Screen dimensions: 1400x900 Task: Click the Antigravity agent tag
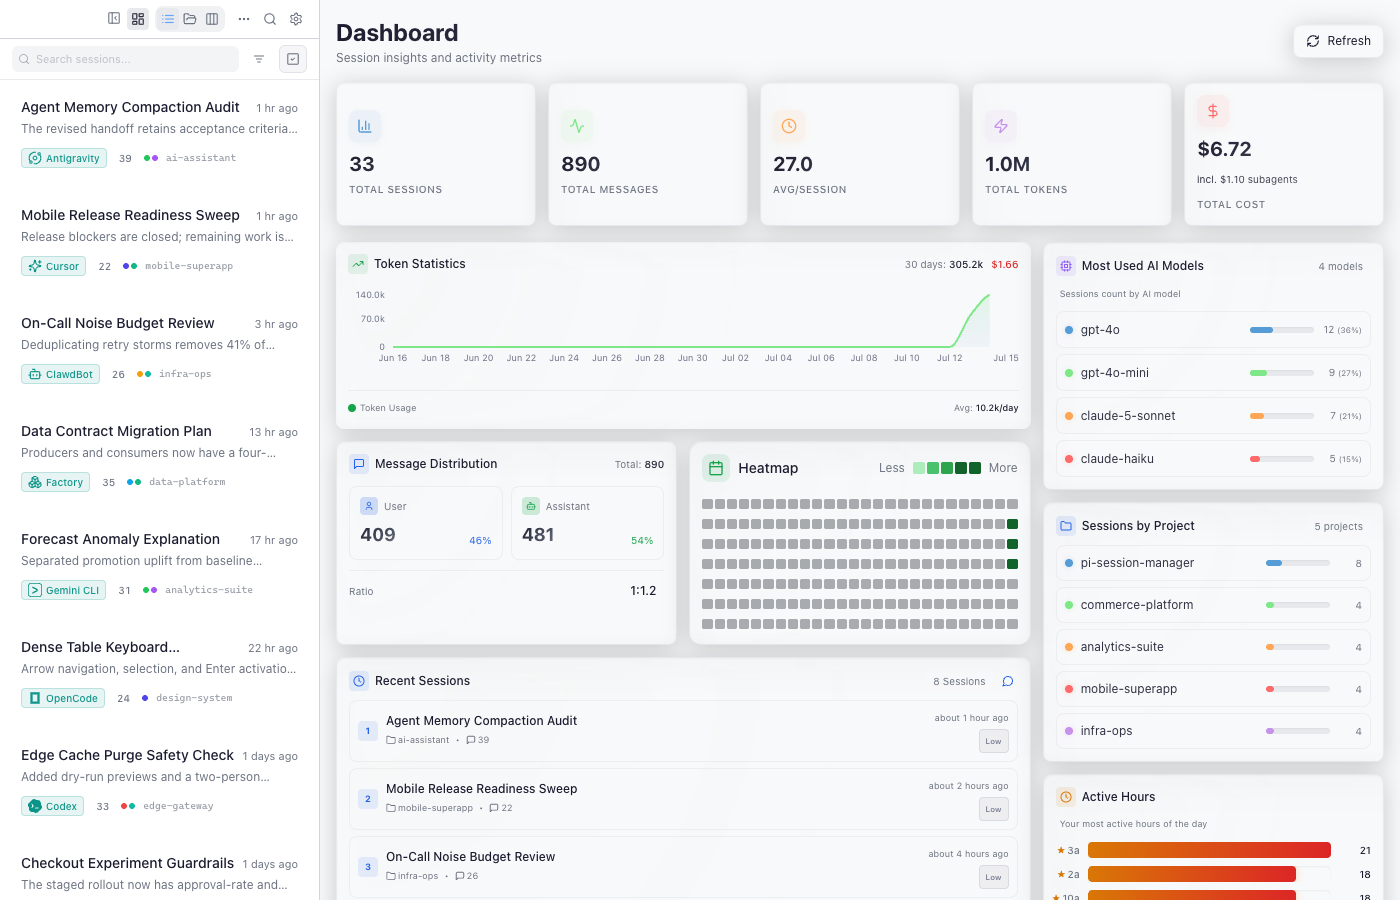64,158
